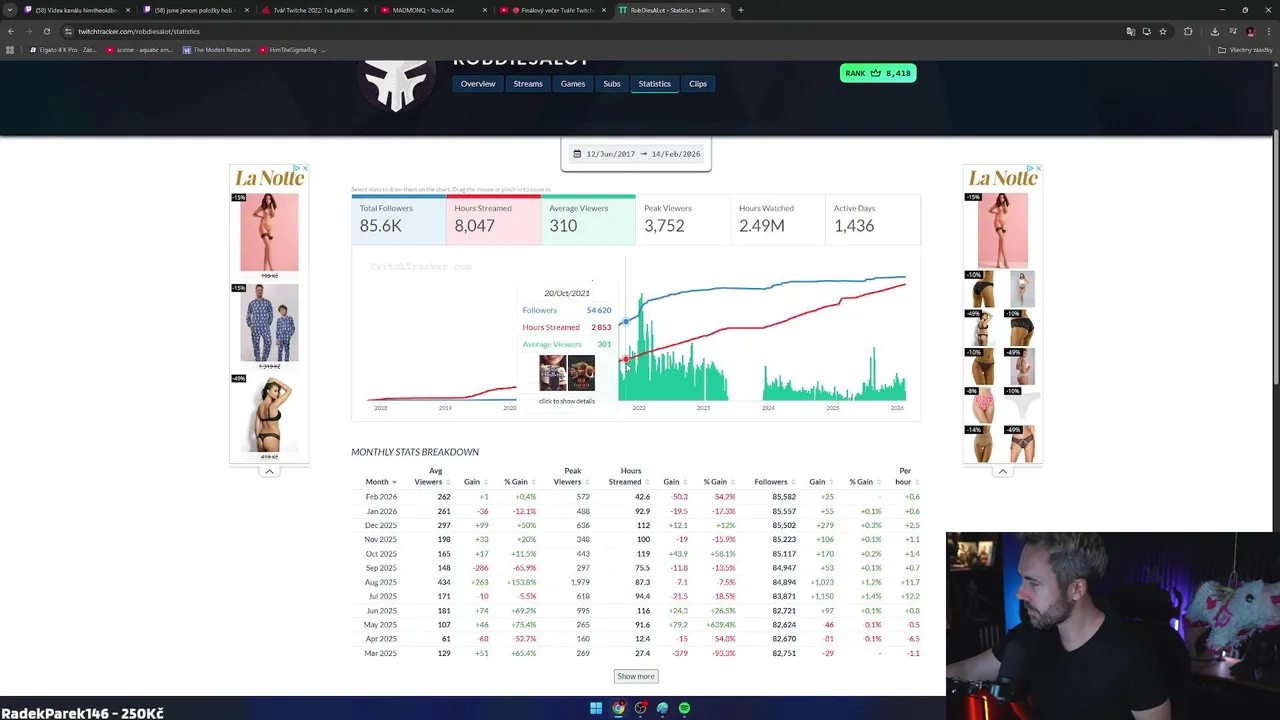1280x720 pixels.
Task: Click the +639.4% hours gain value
Action: (x=719, y=625)
